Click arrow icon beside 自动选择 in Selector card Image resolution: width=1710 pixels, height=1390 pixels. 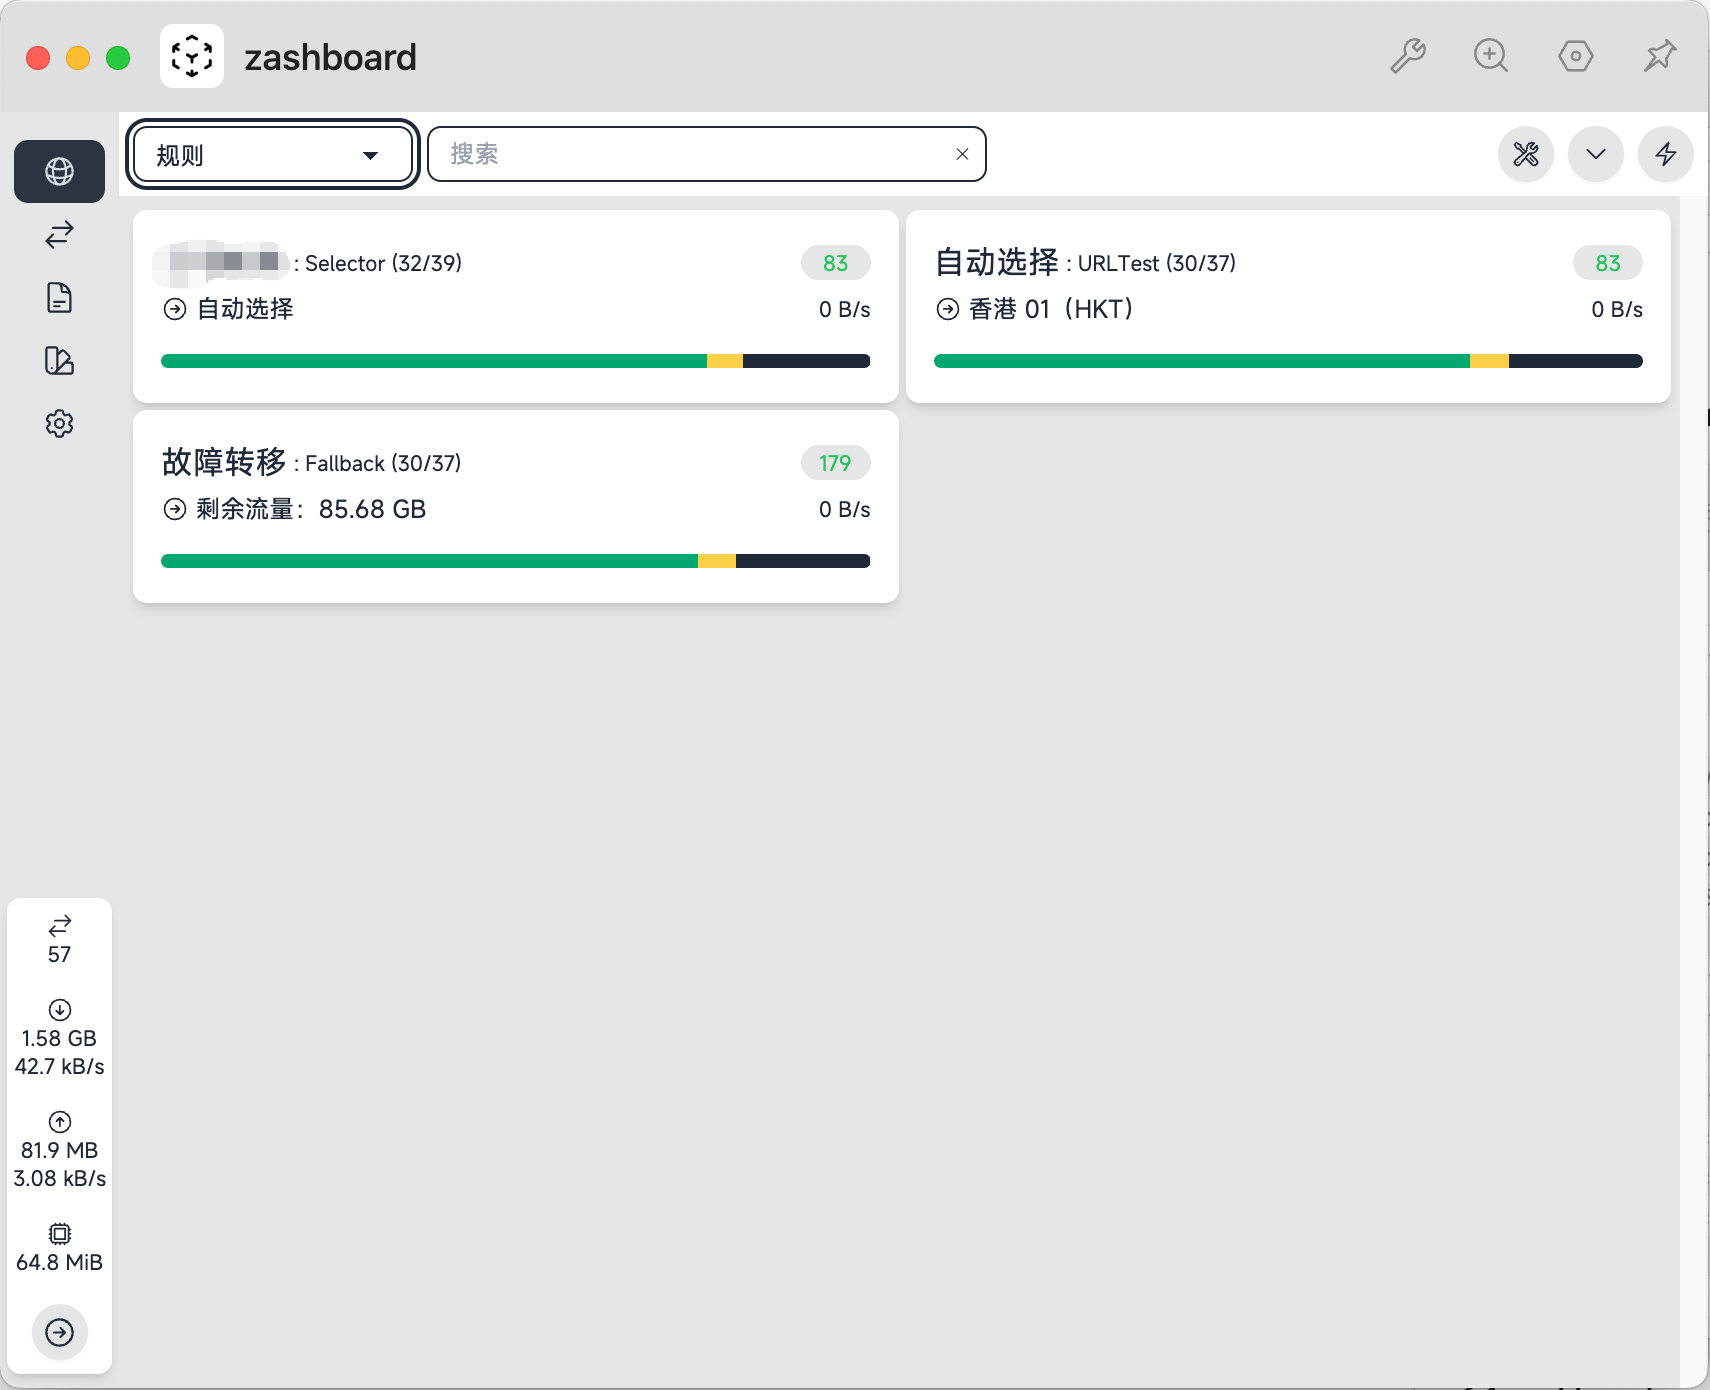point(175,309)
